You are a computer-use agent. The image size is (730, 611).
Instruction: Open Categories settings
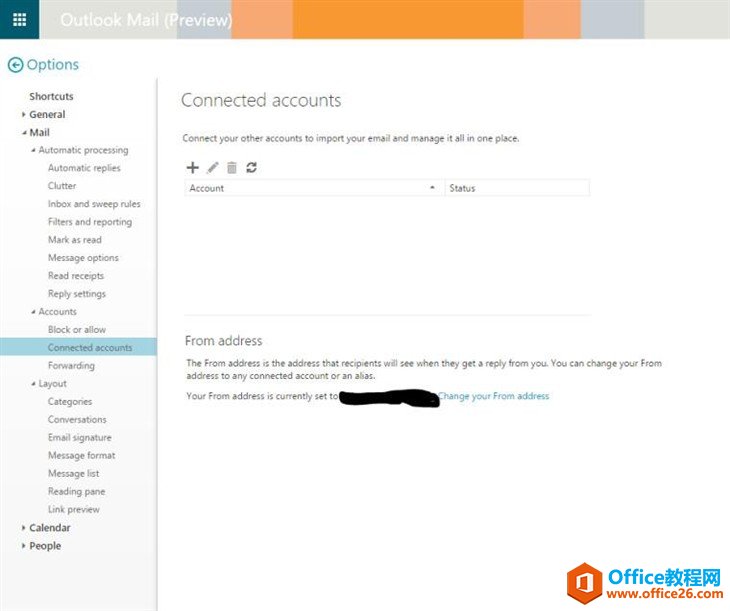[70, 401]
